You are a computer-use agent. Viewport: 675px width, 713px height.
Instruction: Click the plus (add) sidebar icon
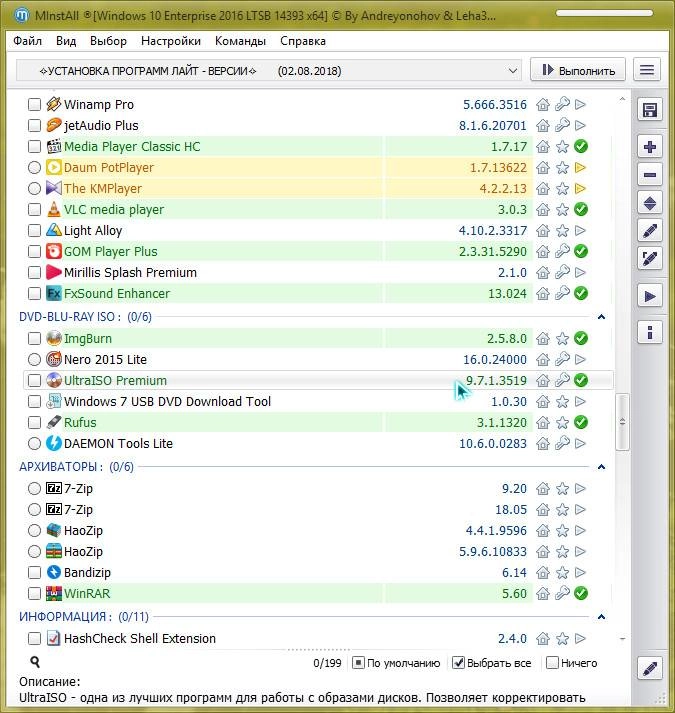(650, 147)
